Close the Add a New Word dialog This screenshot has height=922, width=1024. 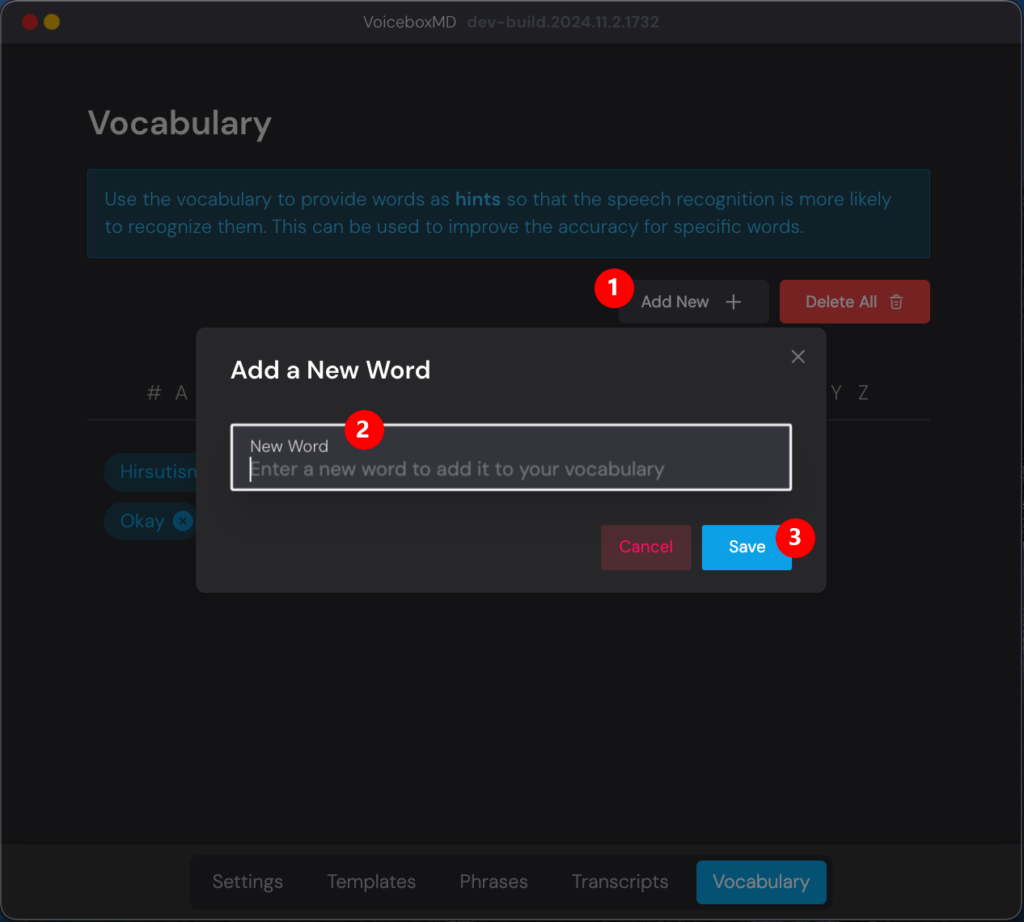pos(797,357)
